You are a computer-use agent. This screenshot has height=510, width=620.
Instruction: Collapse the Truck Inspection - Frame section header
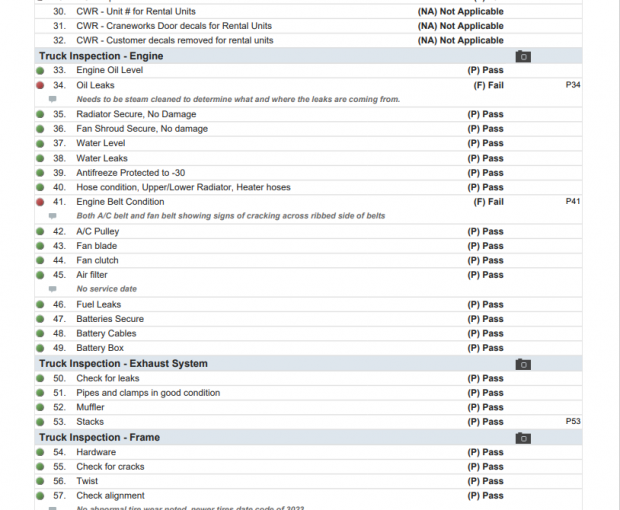point(99,438)
